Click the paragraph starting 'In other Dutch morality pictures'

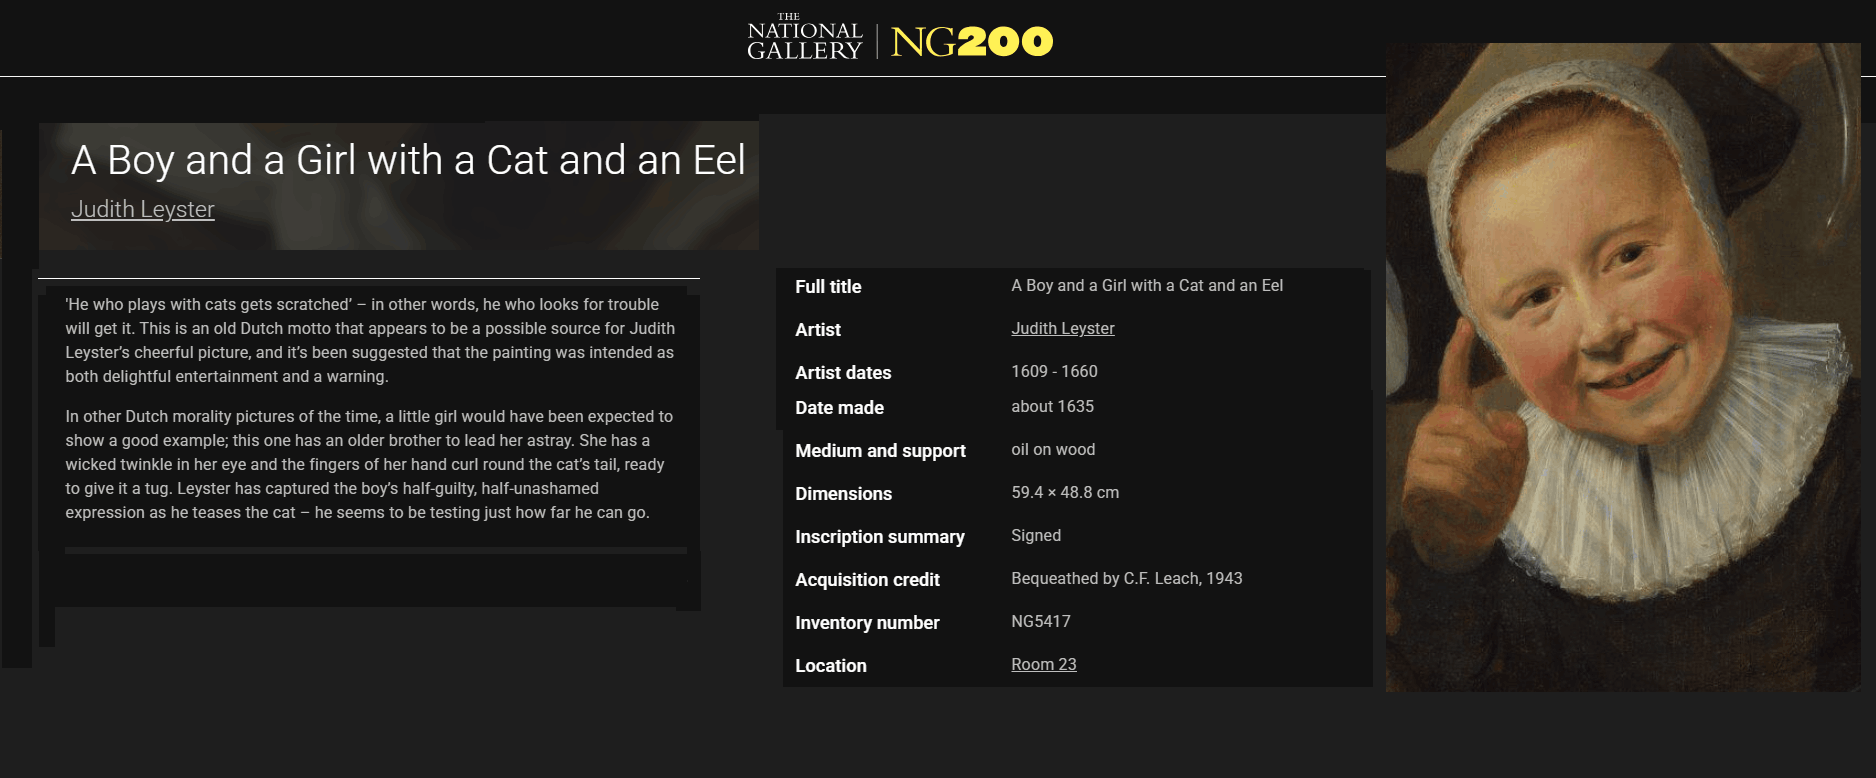click(369, 464)
